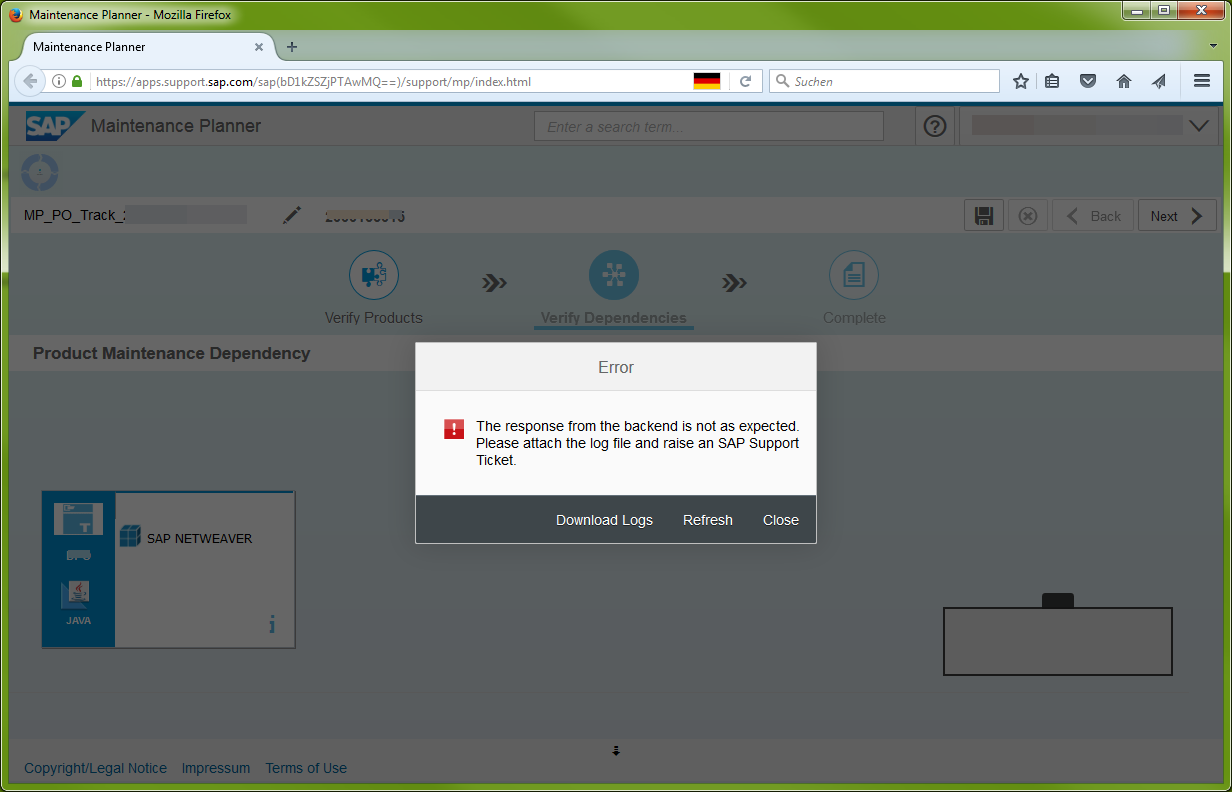Click the green padlock security icon
Viewport: 1232px width, 792px height.
click(x=77, y=81)
